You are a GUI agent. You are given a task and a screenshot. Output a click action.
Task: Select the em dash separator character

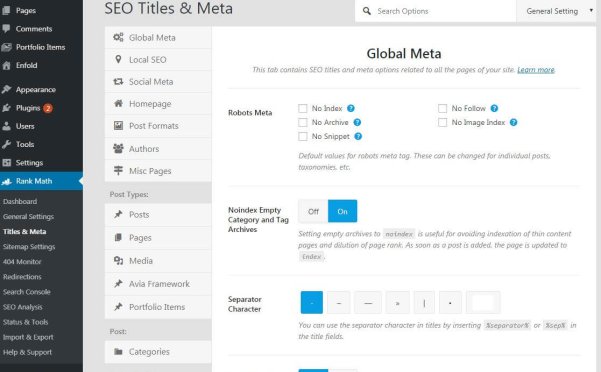click(368, 303)
